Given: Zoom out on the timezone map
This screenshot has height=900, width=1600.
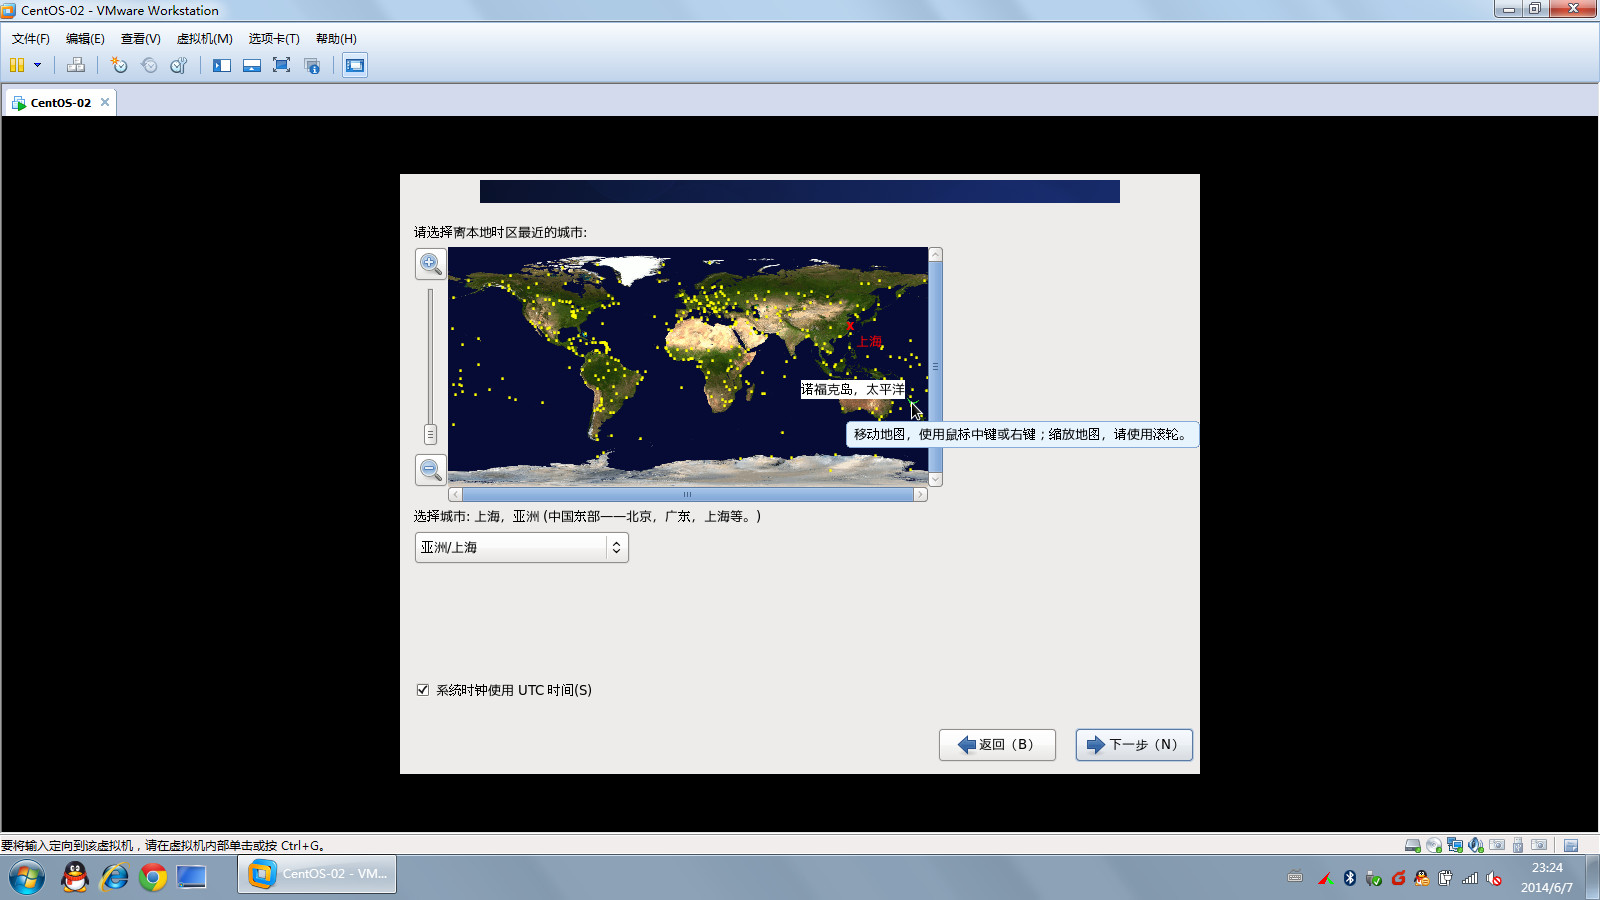Looking at the screenshot, I should tap(431, 469).
